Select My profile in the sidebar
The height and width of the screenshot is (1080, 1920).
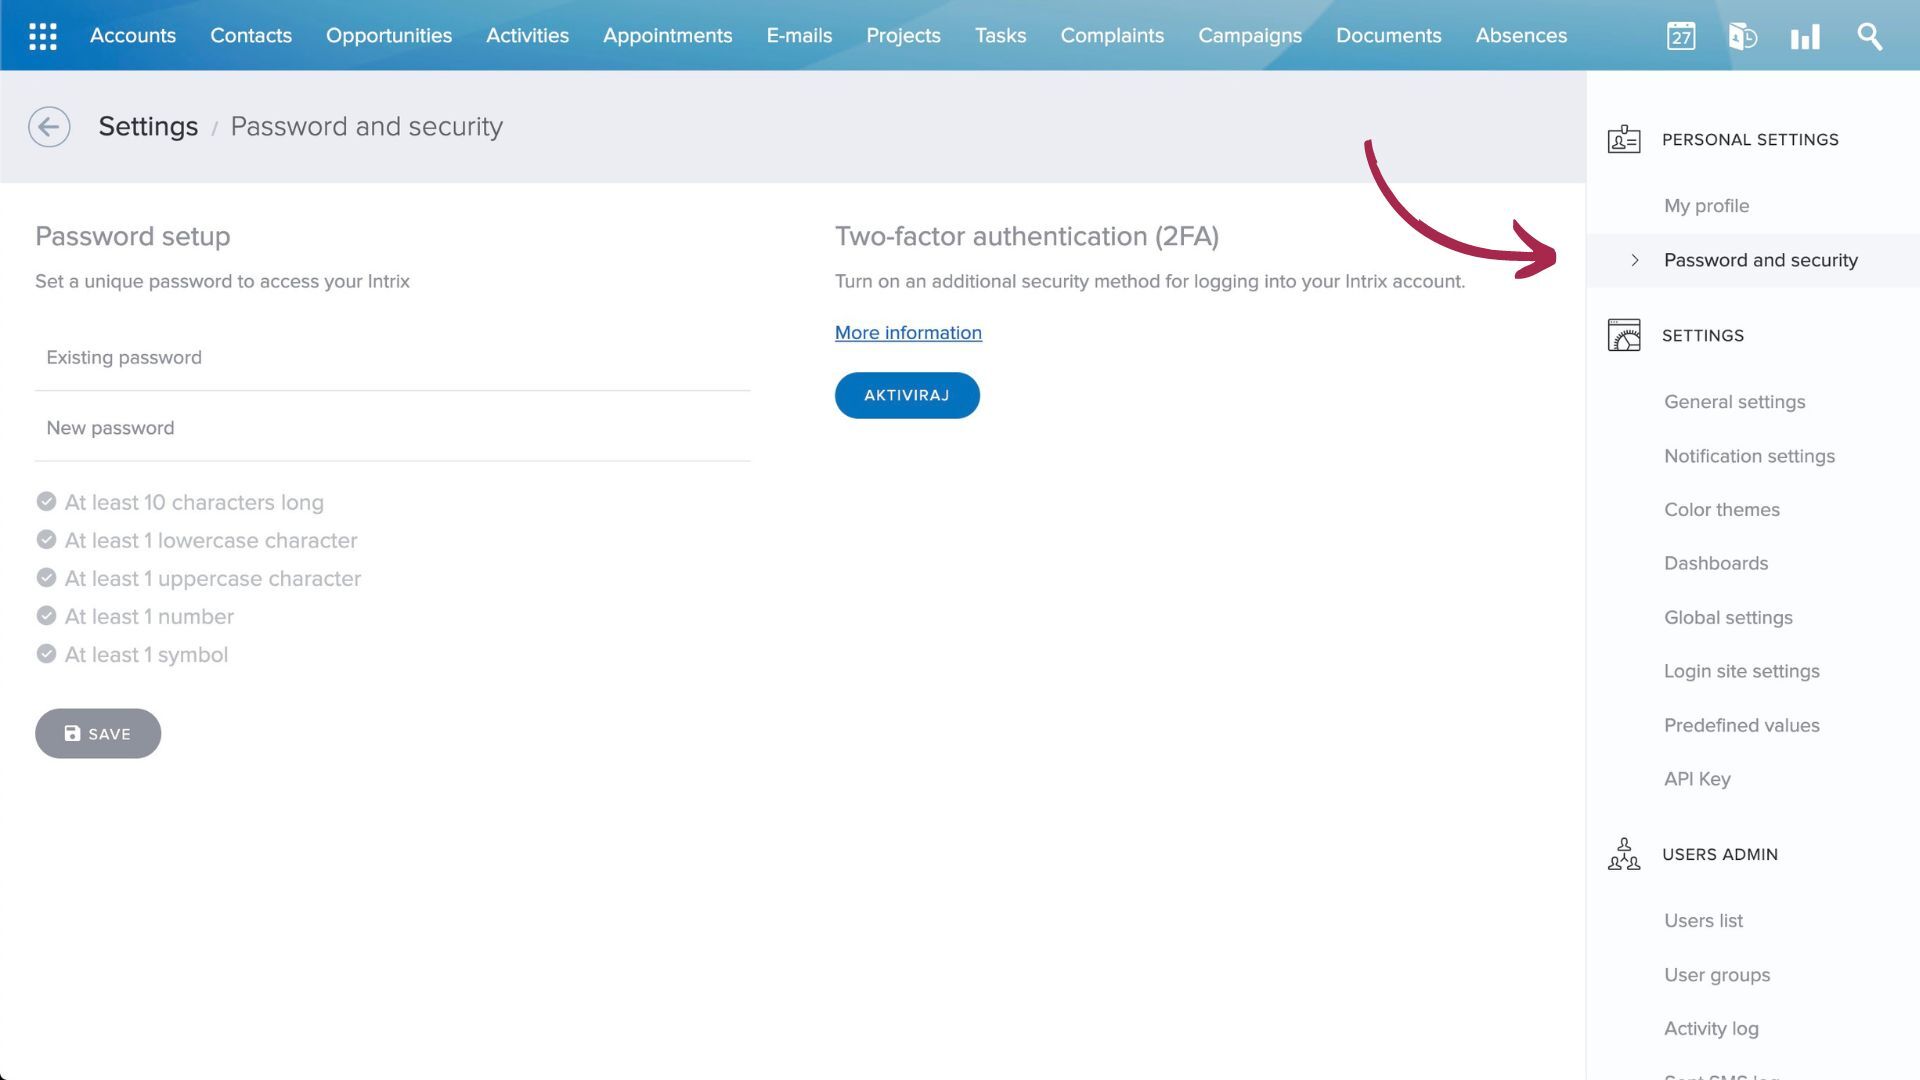(1706, 206)
